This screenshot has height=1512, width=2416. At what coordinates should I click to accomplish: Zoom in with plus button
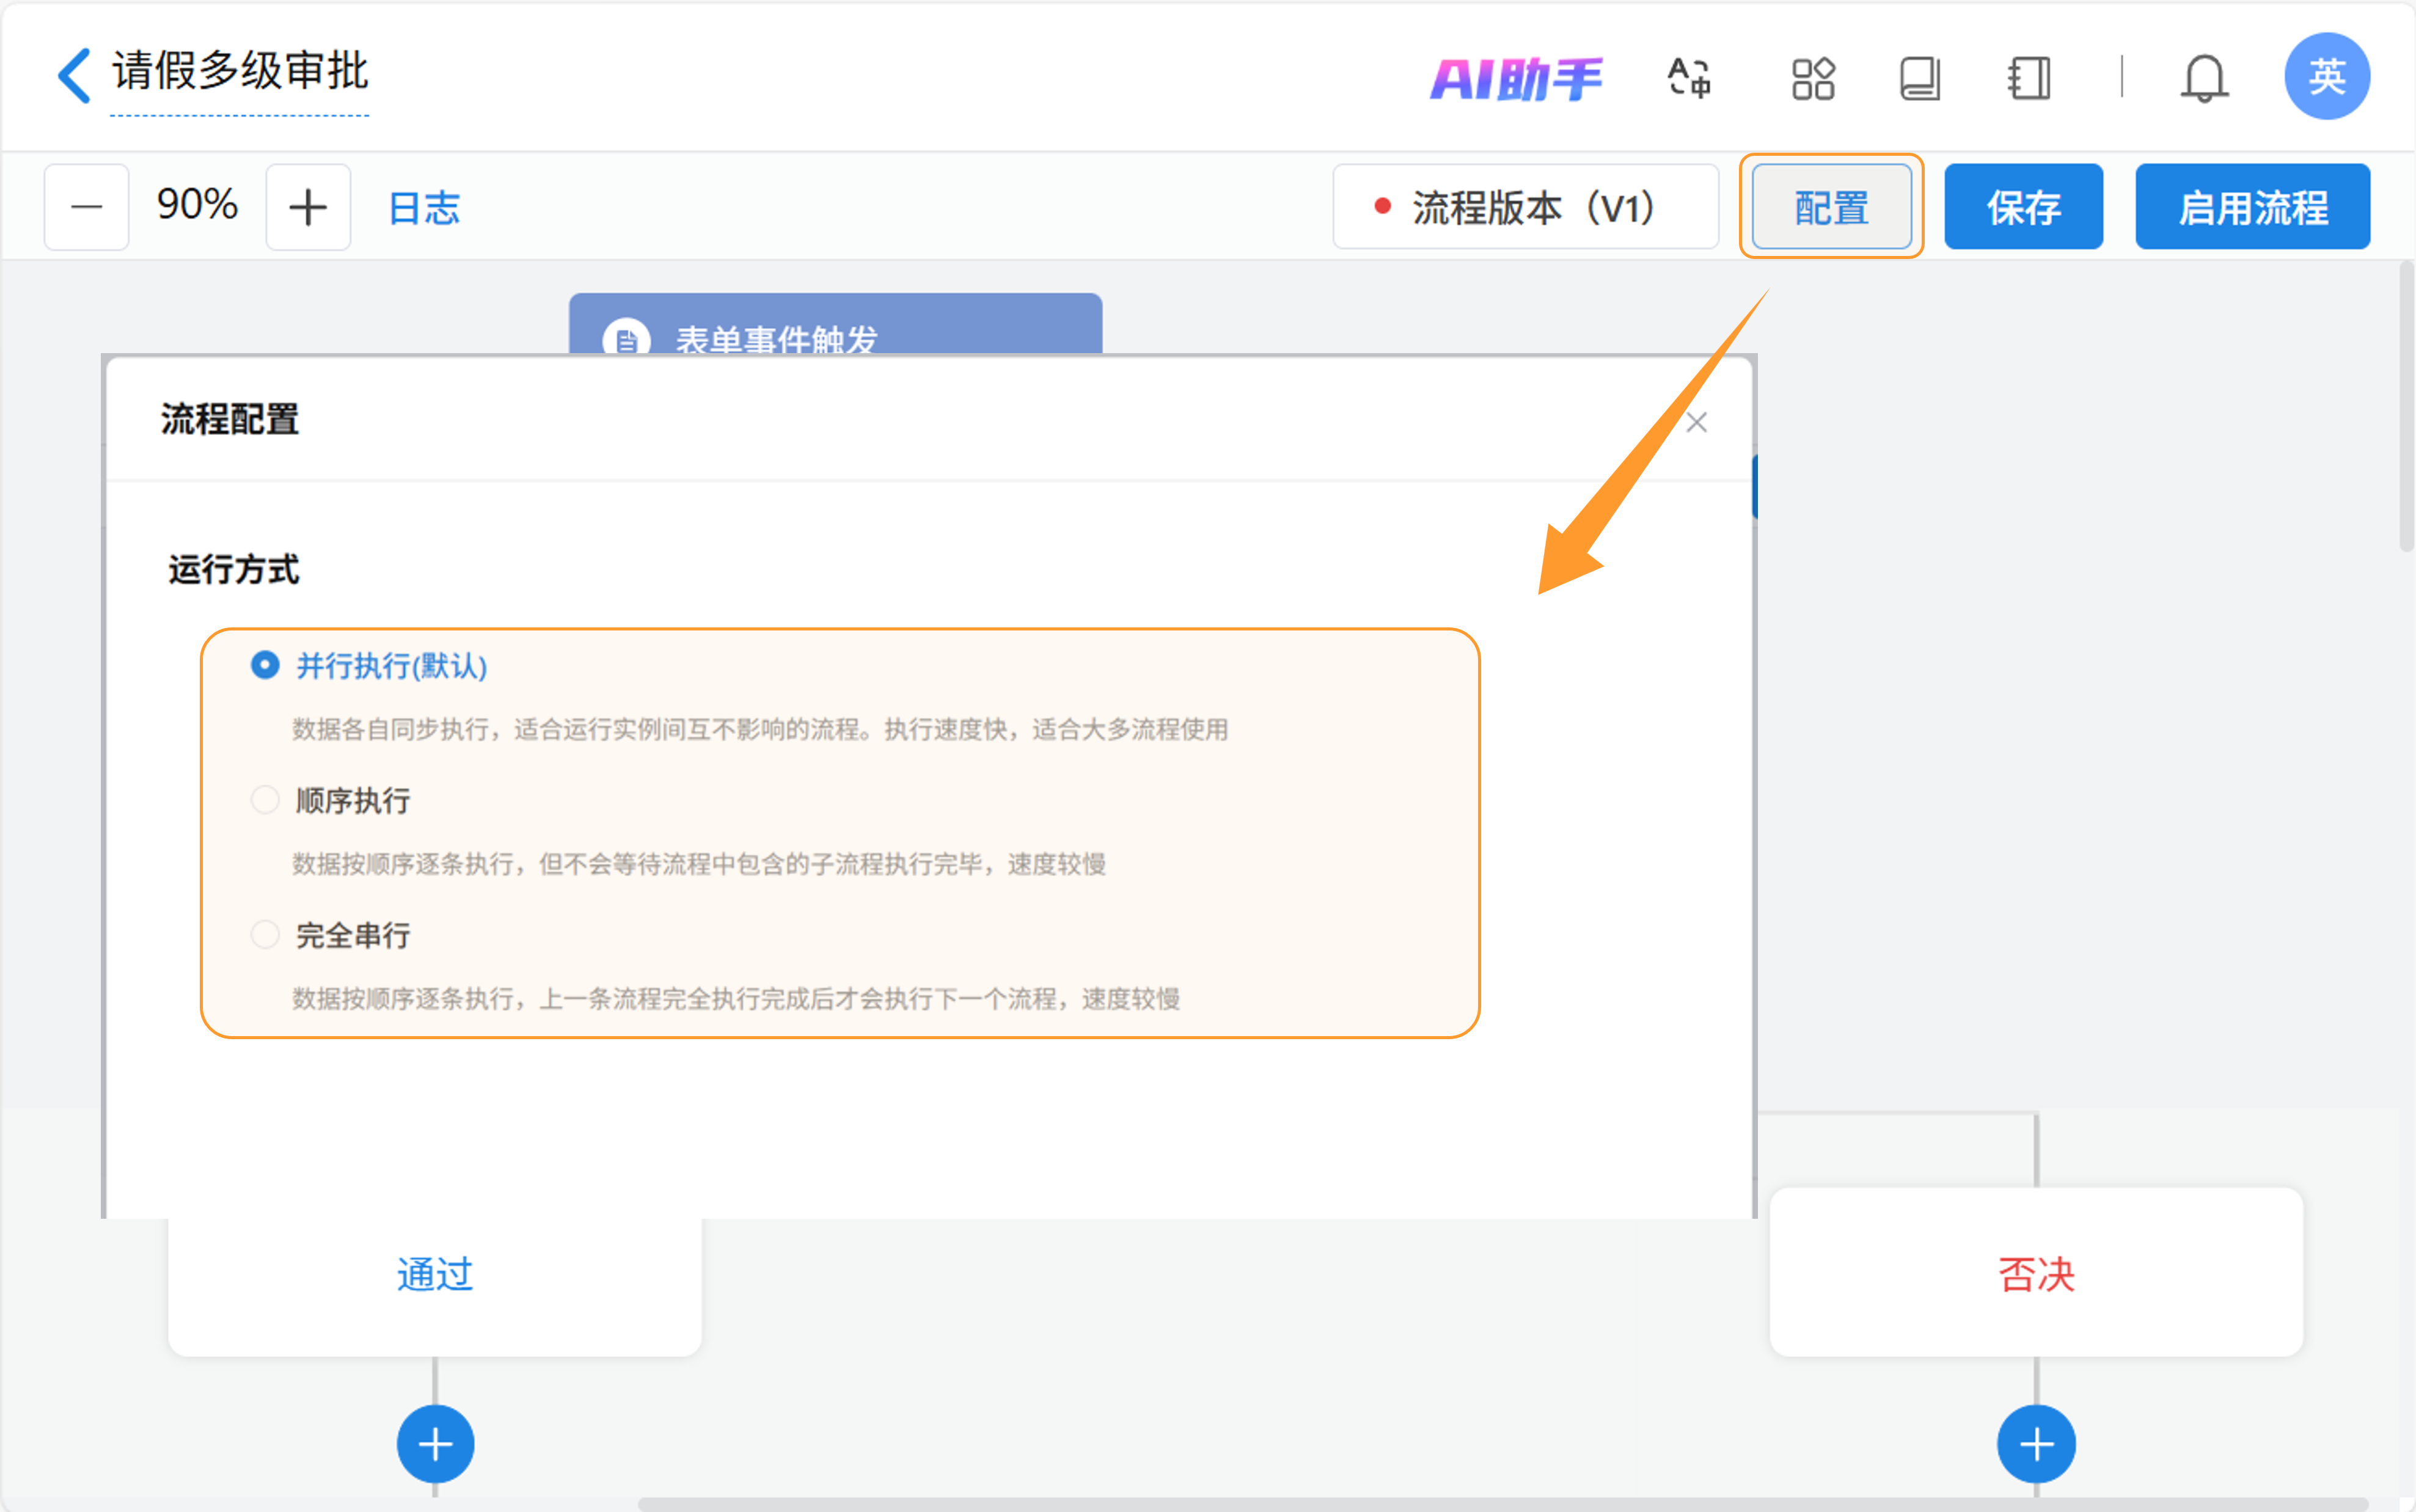click(x=308, y=207)
